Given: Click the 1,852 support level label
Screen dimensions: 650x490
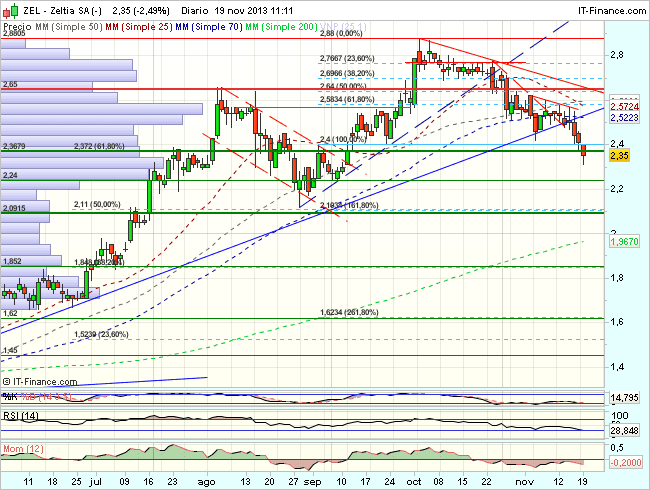Looking at the screenshot, I should pyautogui.click(x=12, y=261).
